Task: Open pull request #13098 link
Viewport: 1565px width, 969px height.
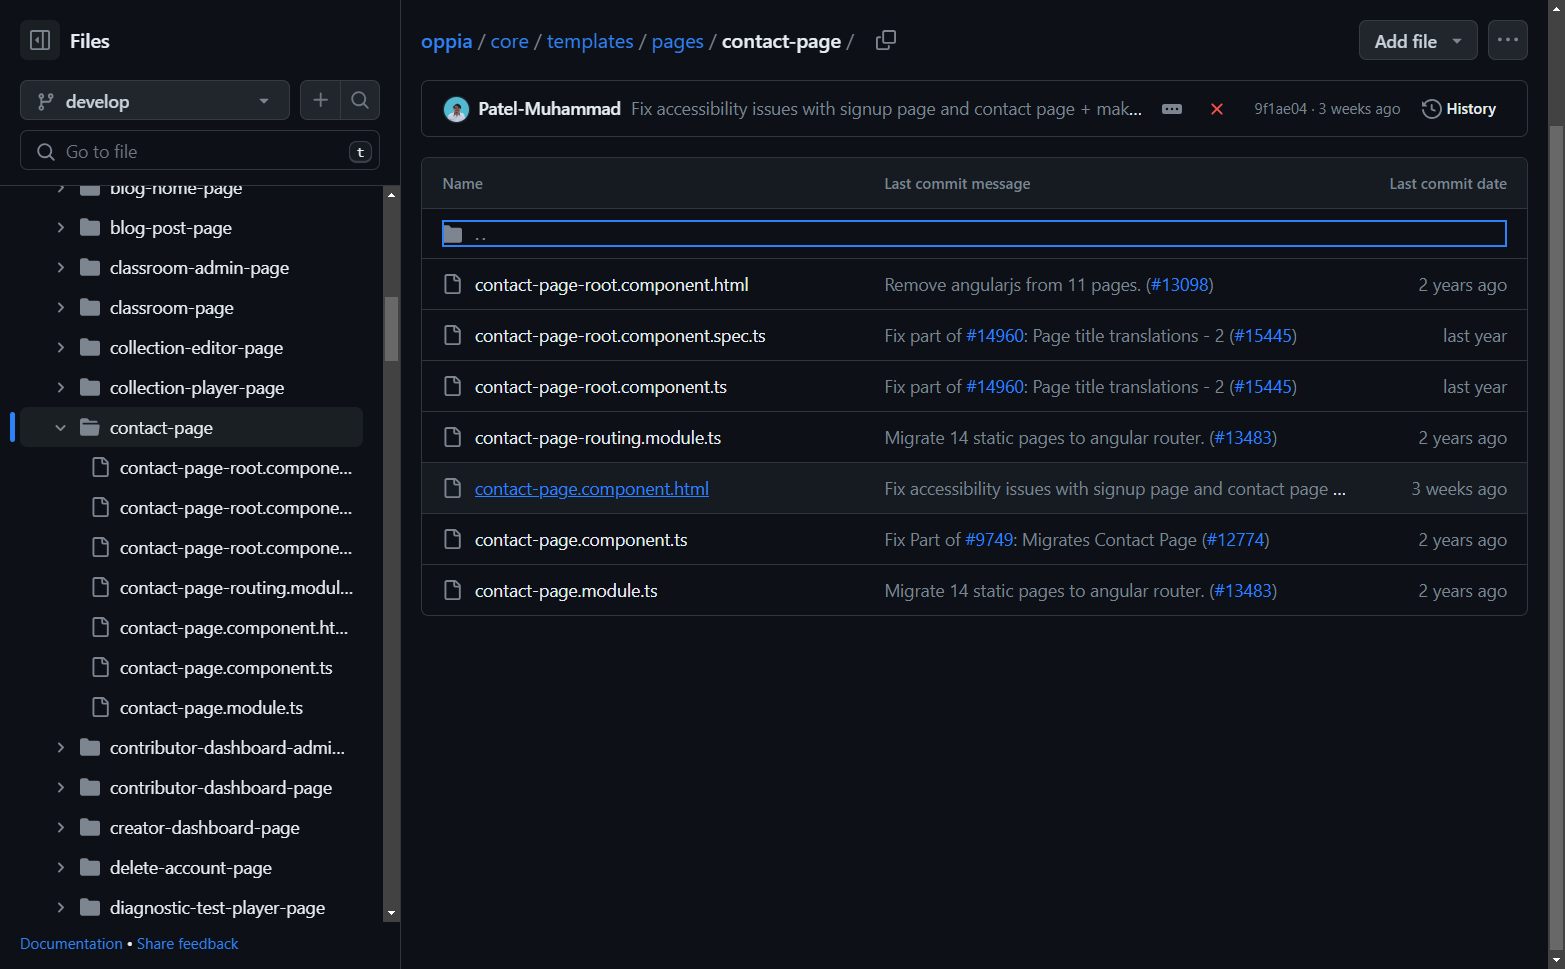Action: 1180,285
